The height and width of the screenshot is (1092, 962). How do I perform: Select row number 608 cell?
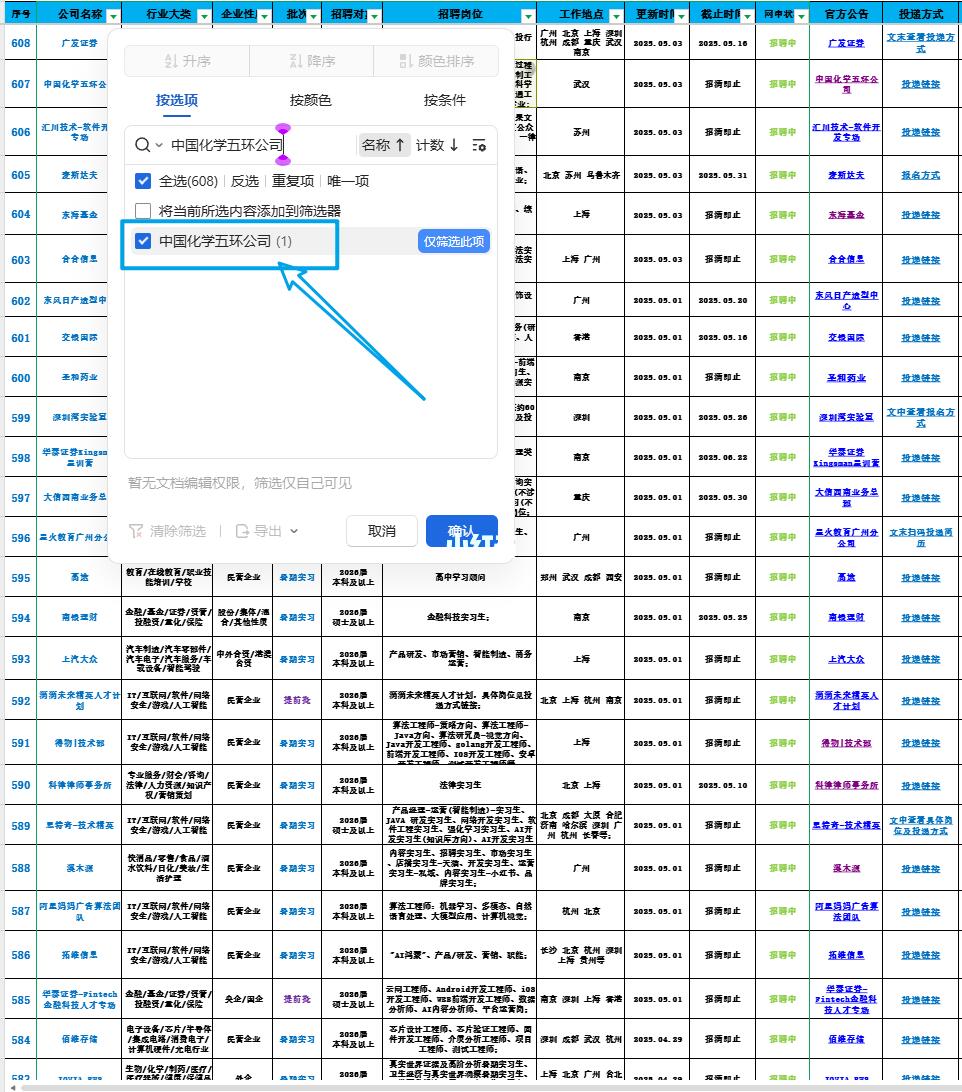[x=20, y=43]
